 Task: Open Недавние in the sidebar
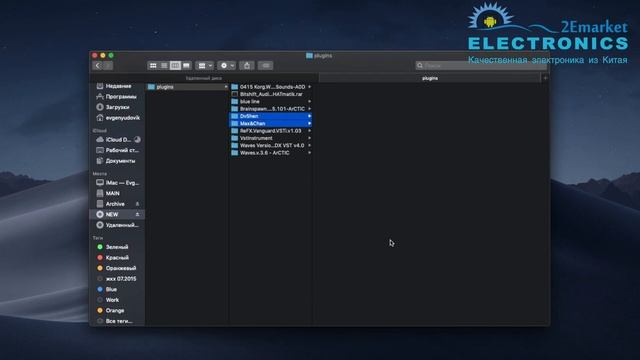117,86
